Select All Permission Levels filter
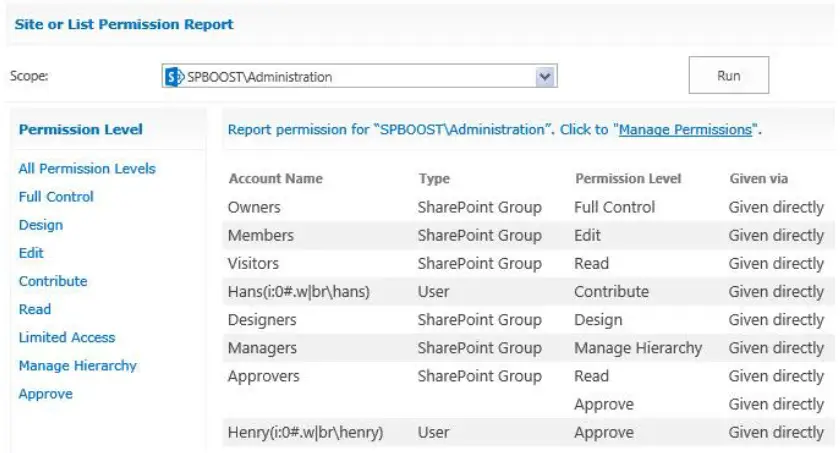Viewport: 840px width, 453px height. point(87,169)
